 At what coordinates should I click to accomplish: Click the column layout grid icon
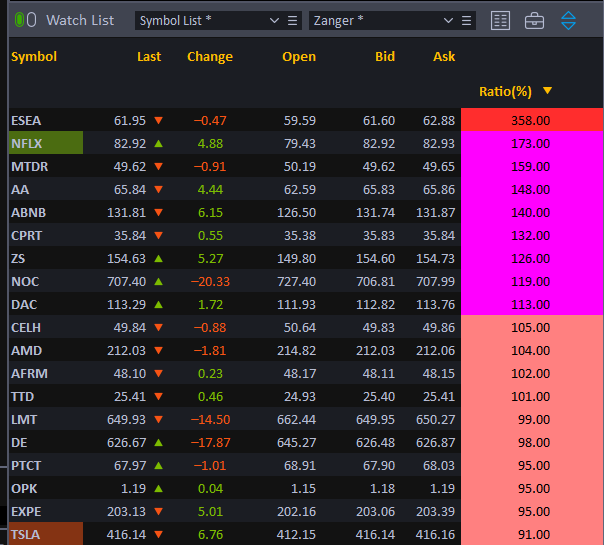click(x=500, y=20)
